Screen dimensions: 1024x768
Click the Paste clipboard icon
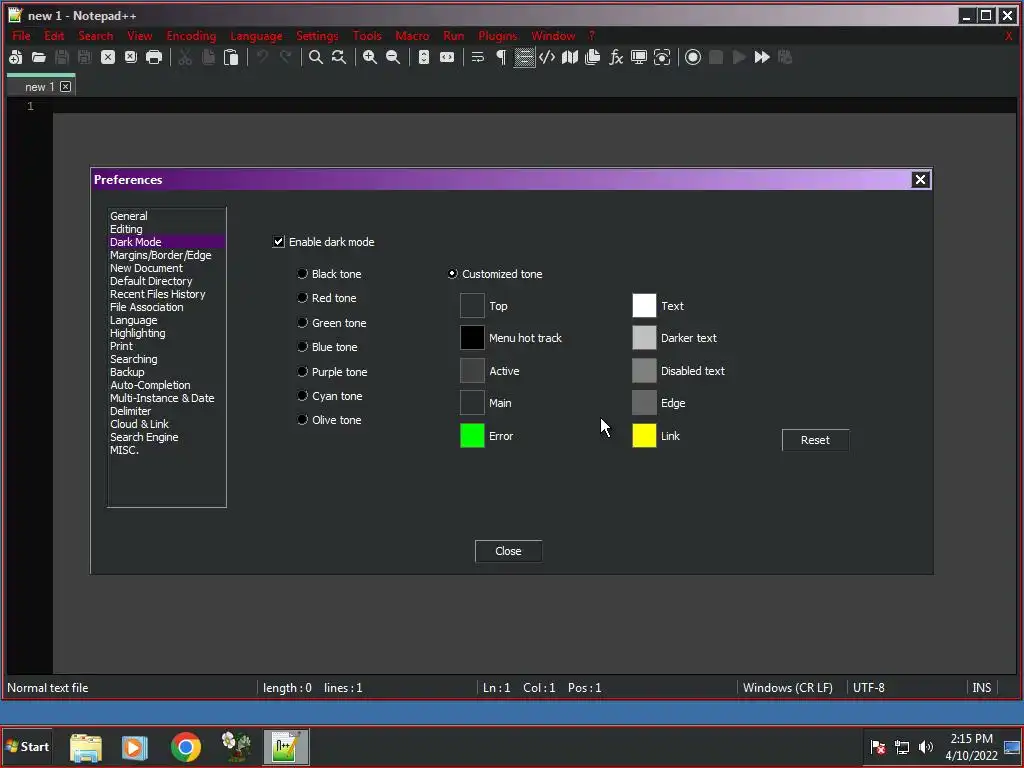click(231, 57)
